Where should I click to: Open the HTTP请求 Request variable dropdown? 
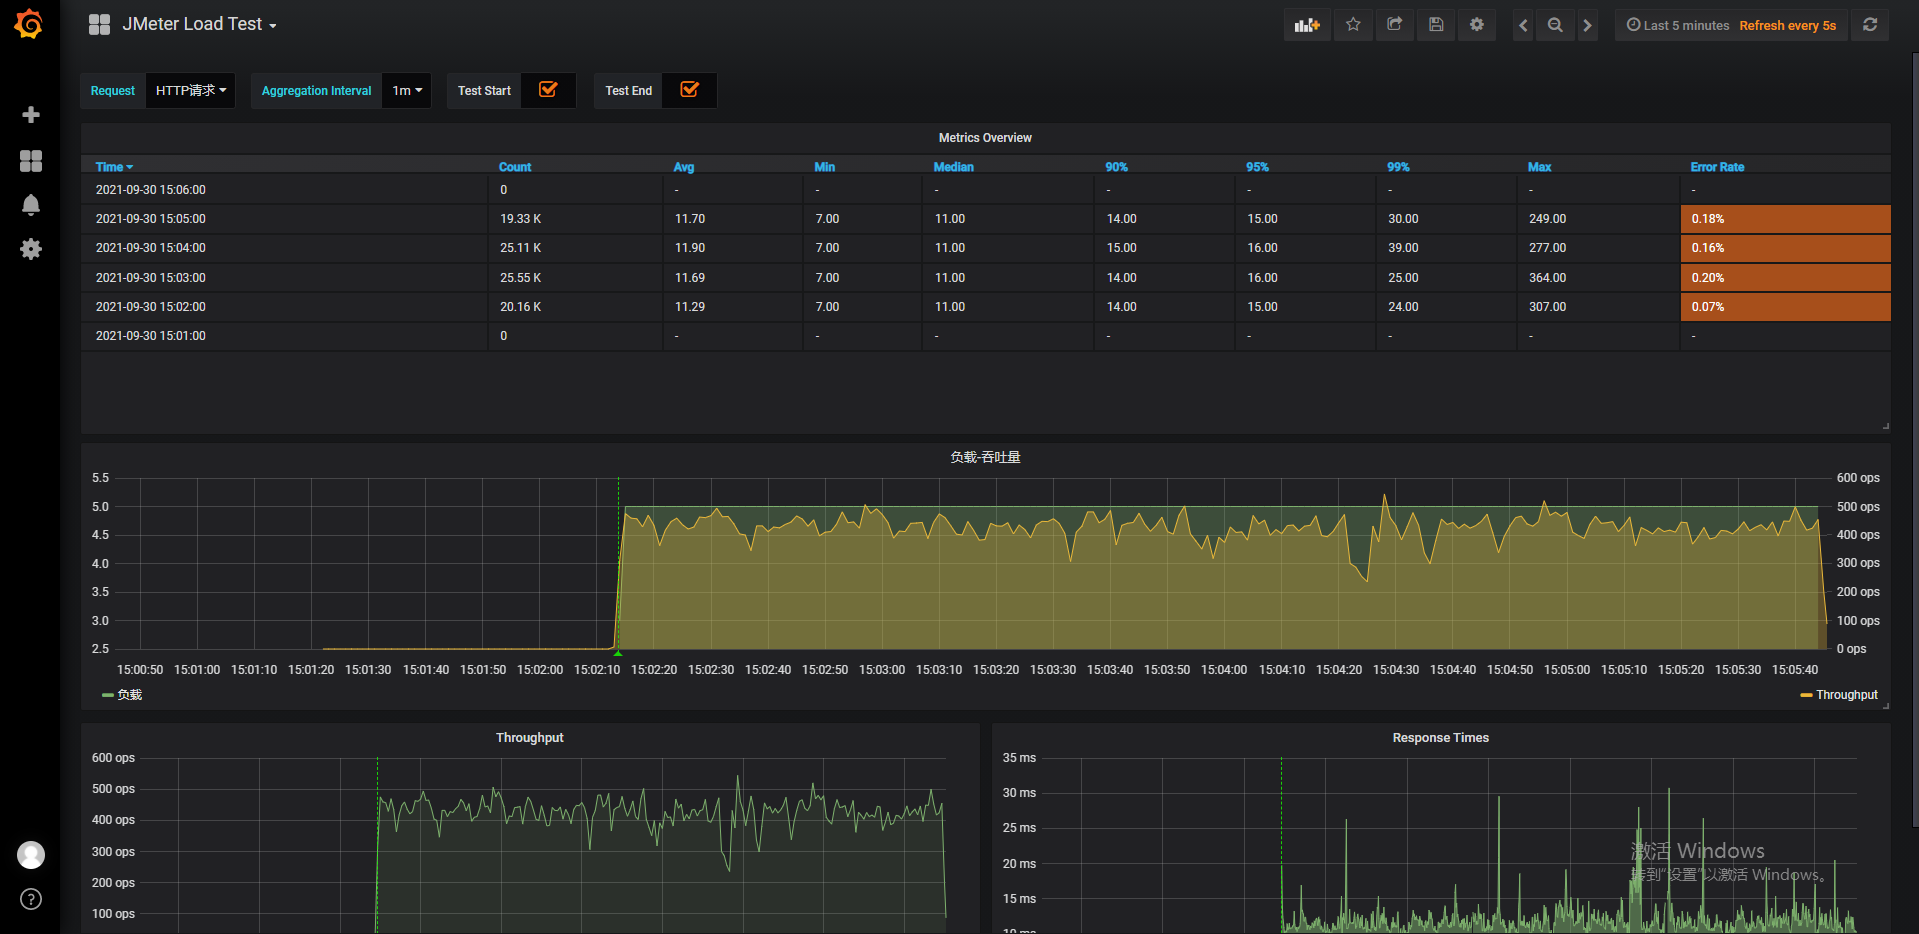coord(191,90)
